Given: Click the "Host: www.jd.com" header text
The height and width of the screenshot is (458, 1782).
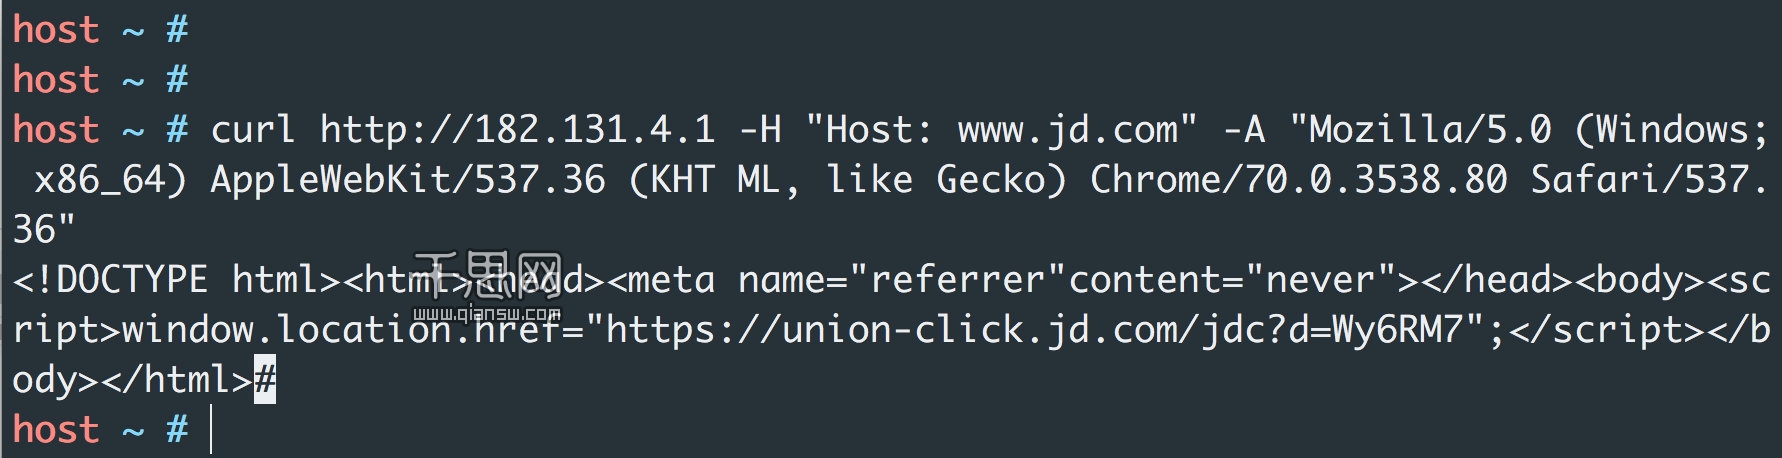Looking at the screenshot, I should coord(1001,130).
